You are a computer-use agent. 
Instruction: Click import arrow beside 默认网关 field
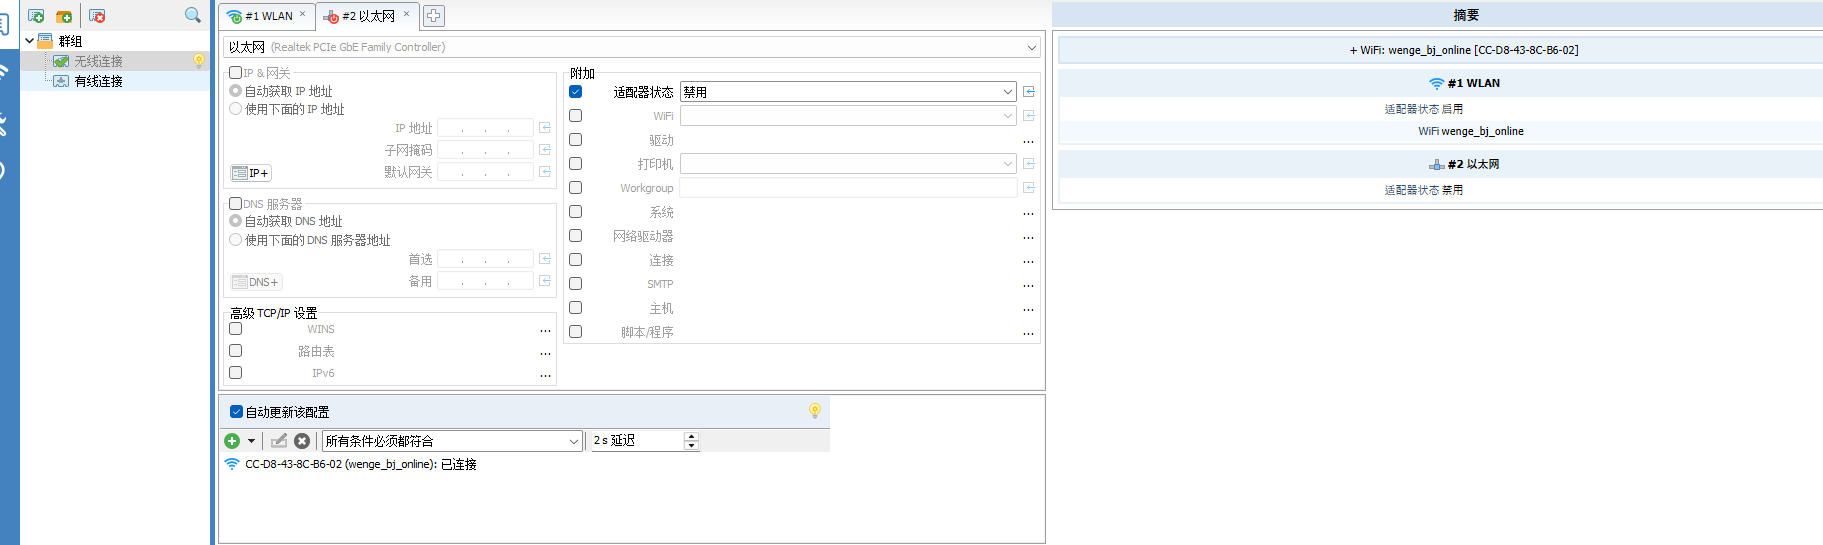tap(545, 172)
